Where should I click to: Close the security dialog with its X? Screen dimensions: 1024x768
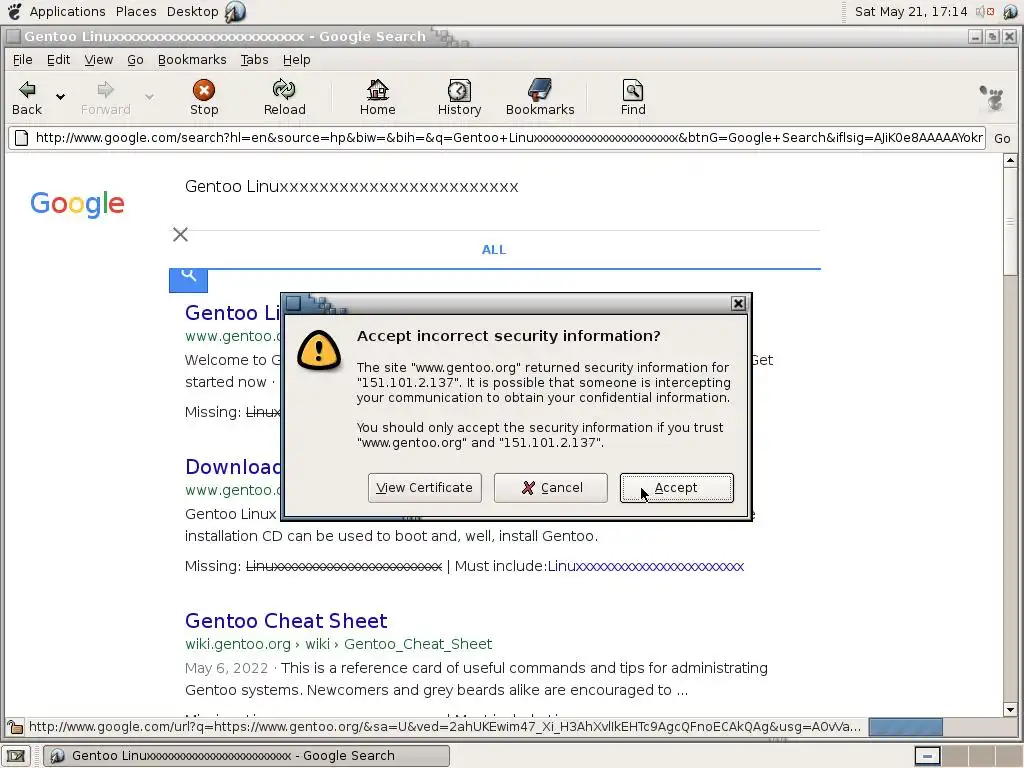(x=738, y=303)
